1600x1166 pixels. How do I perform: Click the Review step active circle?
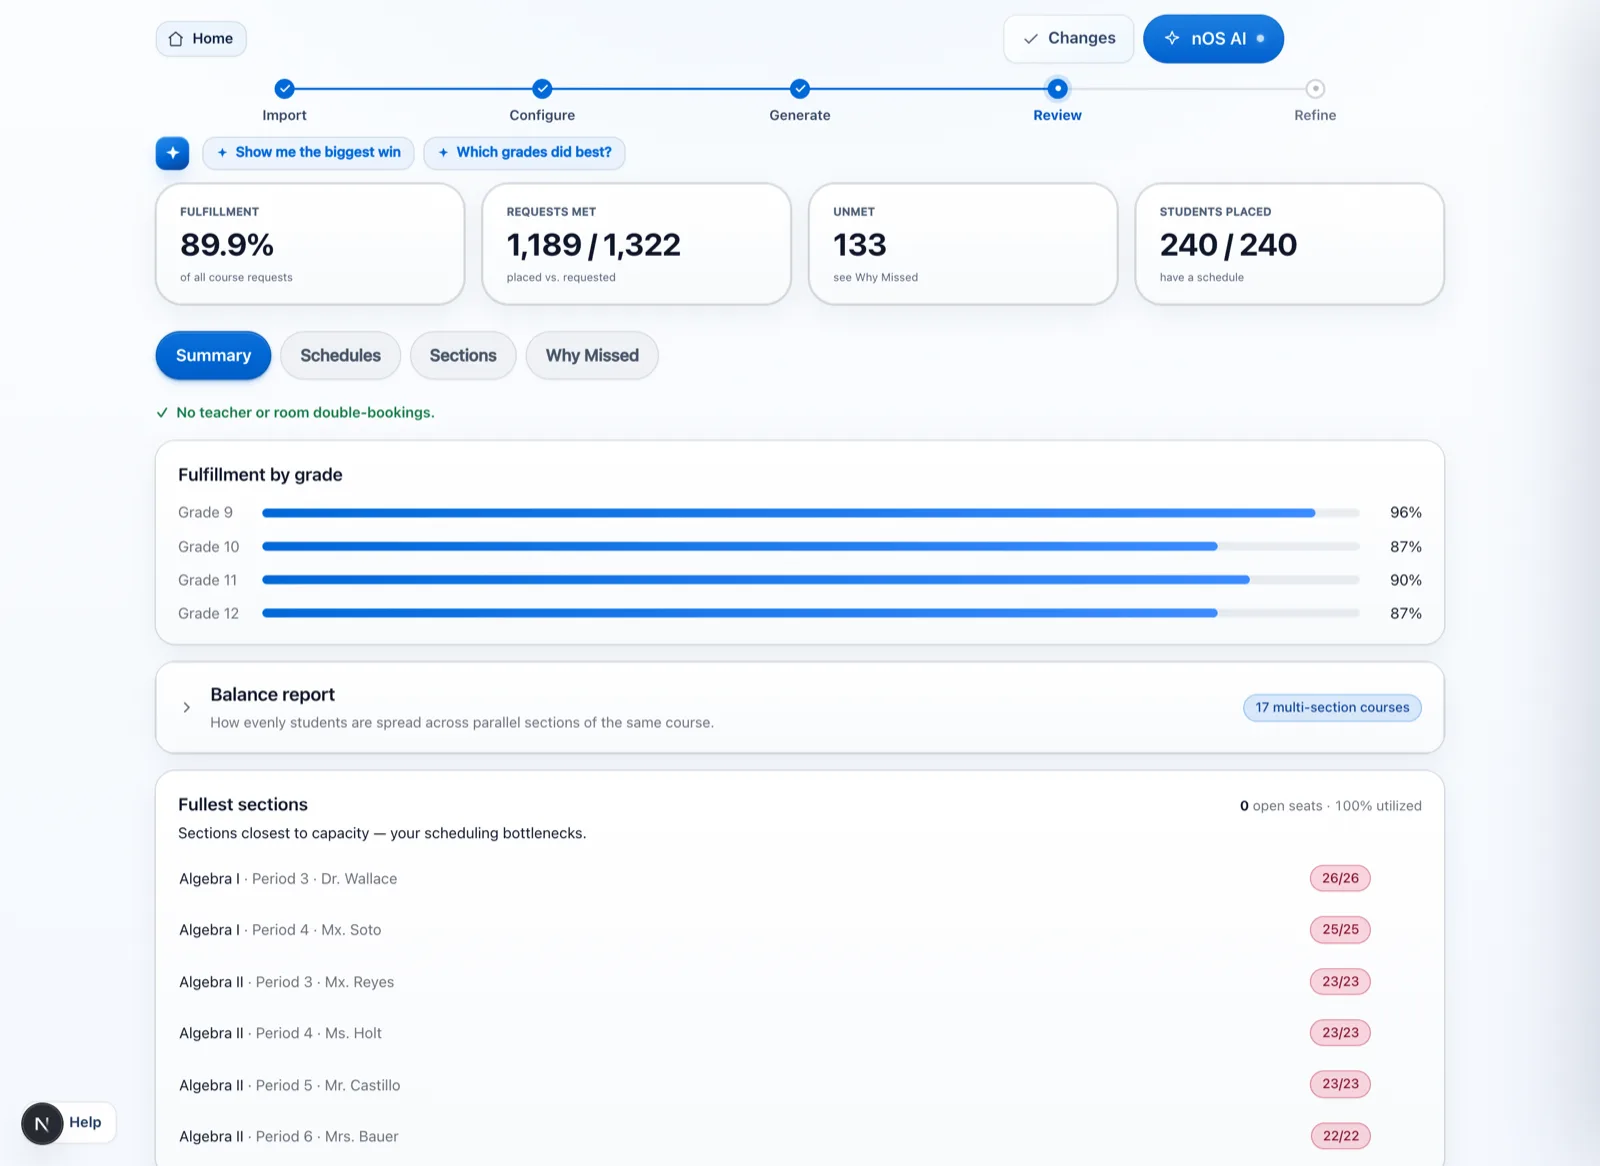tap(1057, 89)
